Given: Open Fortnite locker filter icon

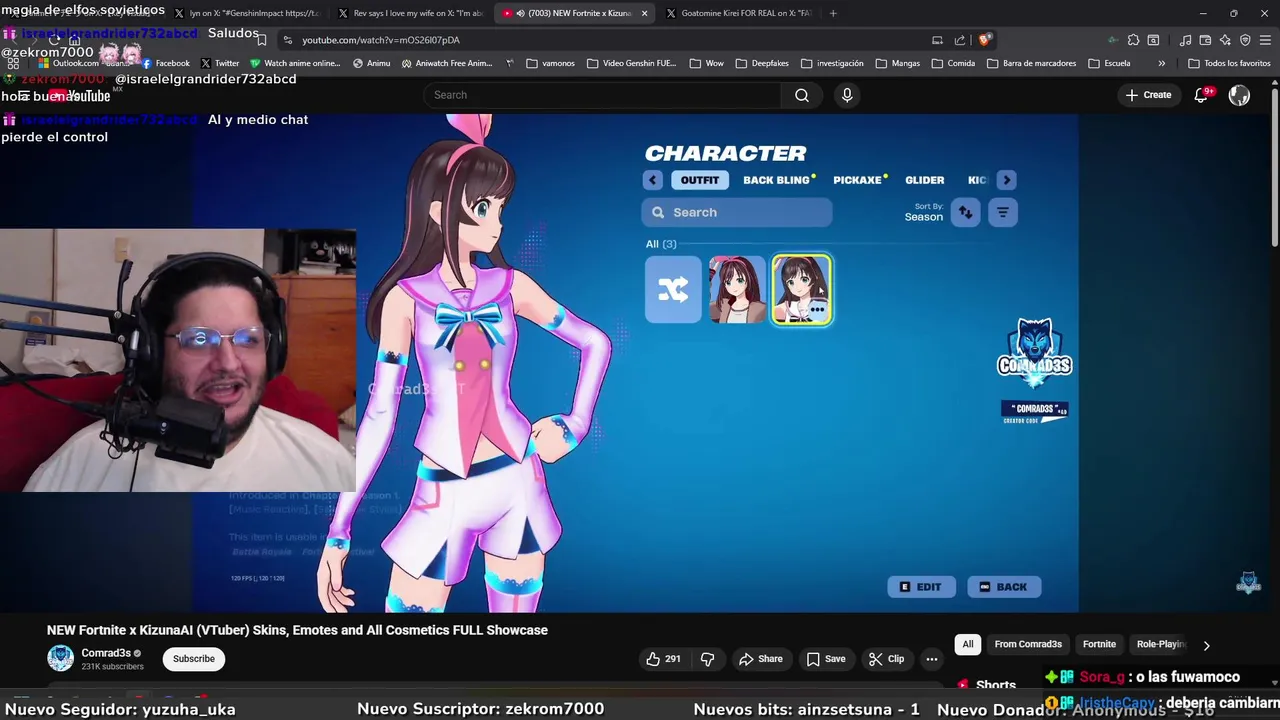Looking at the screenshot, I should (1002, 212).
